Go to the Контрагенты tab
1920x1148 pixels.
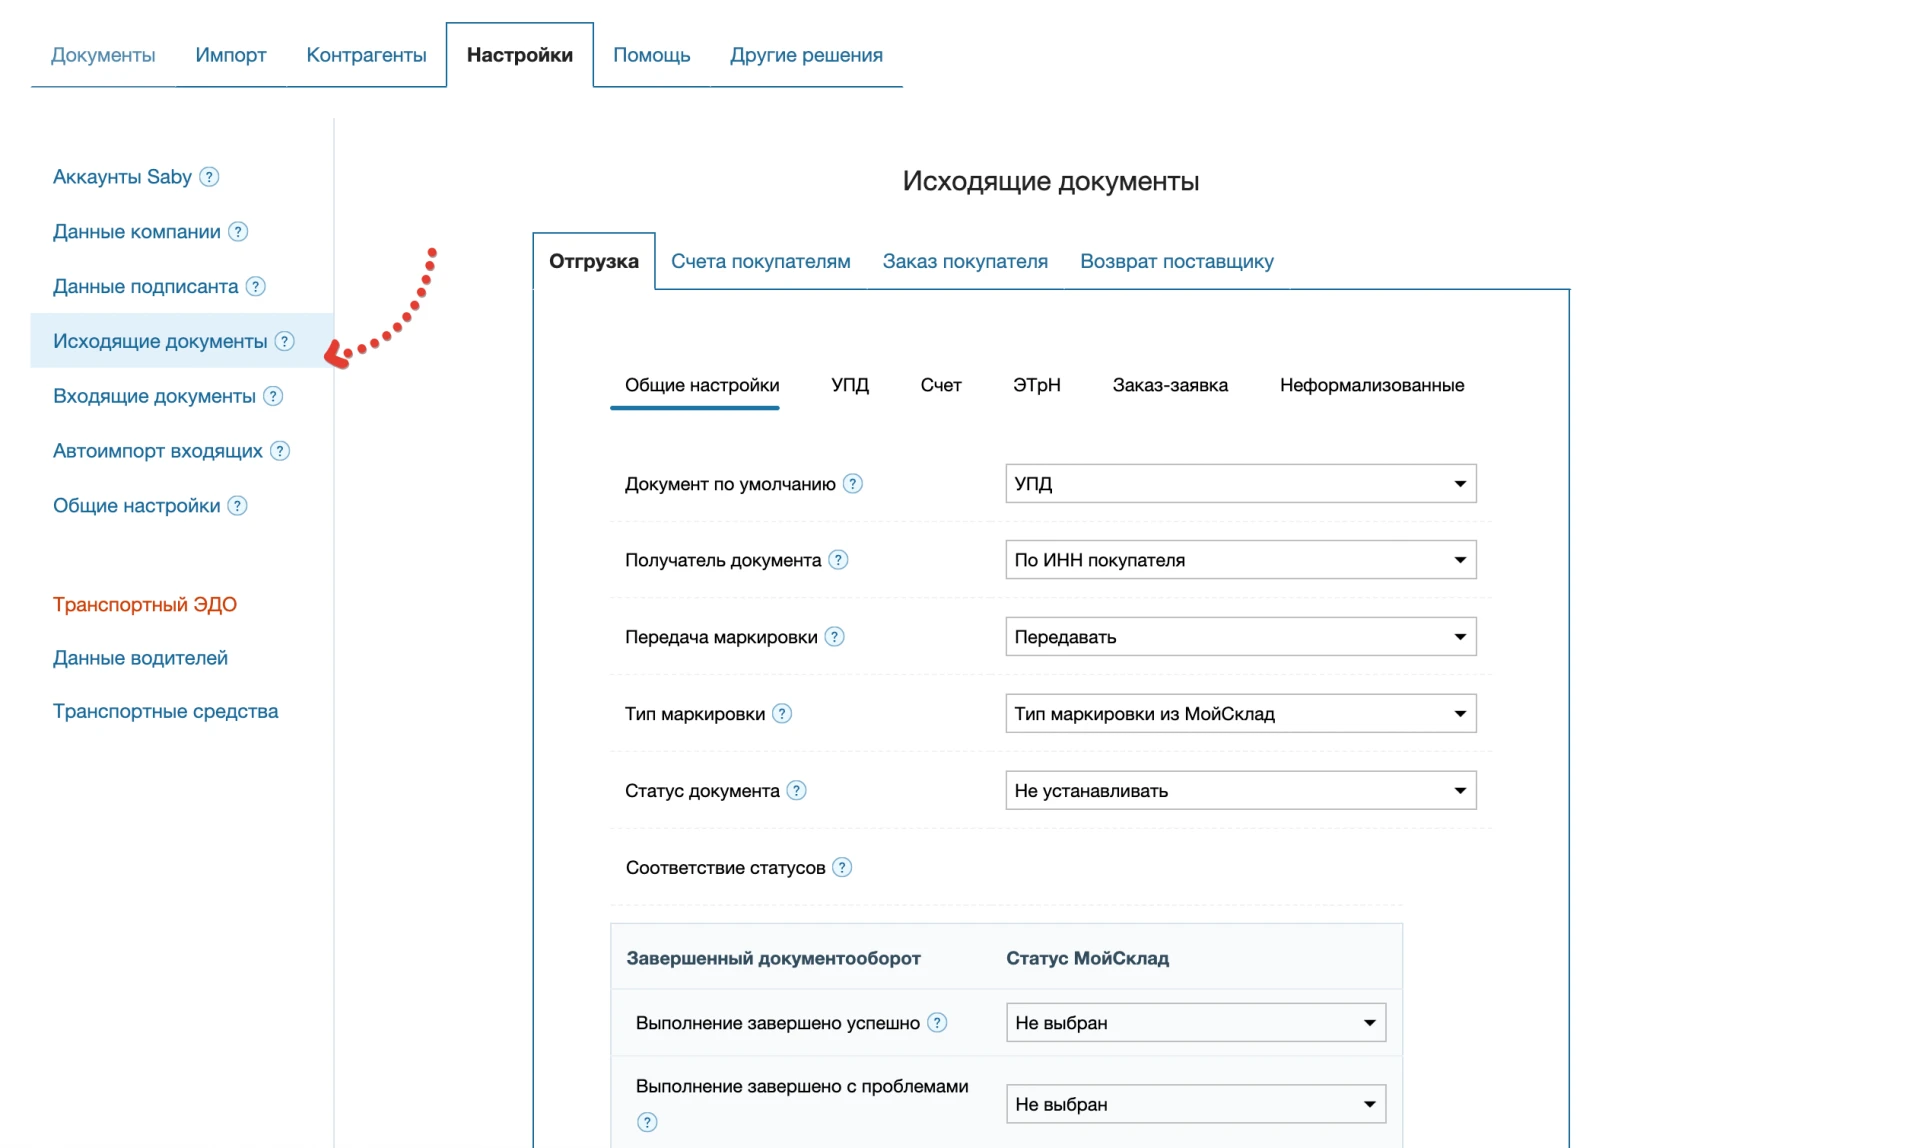click(366, 55)
